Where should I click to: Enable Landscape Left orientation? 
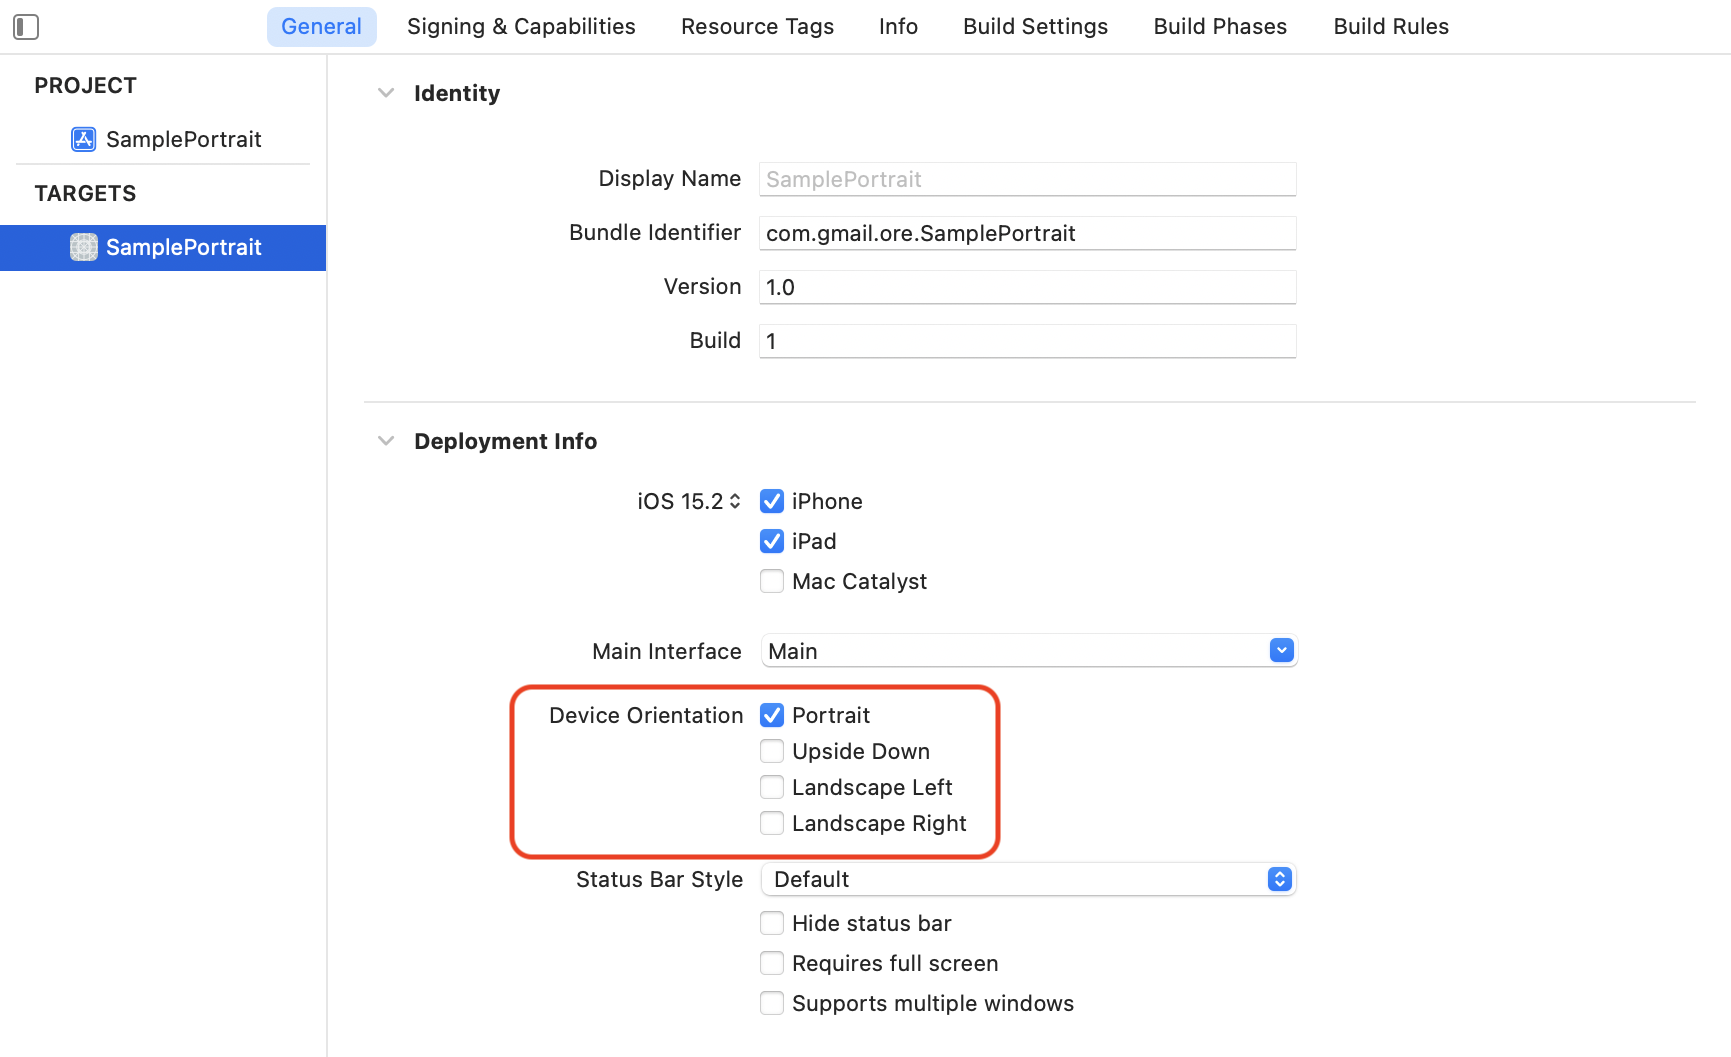(771, 787)
